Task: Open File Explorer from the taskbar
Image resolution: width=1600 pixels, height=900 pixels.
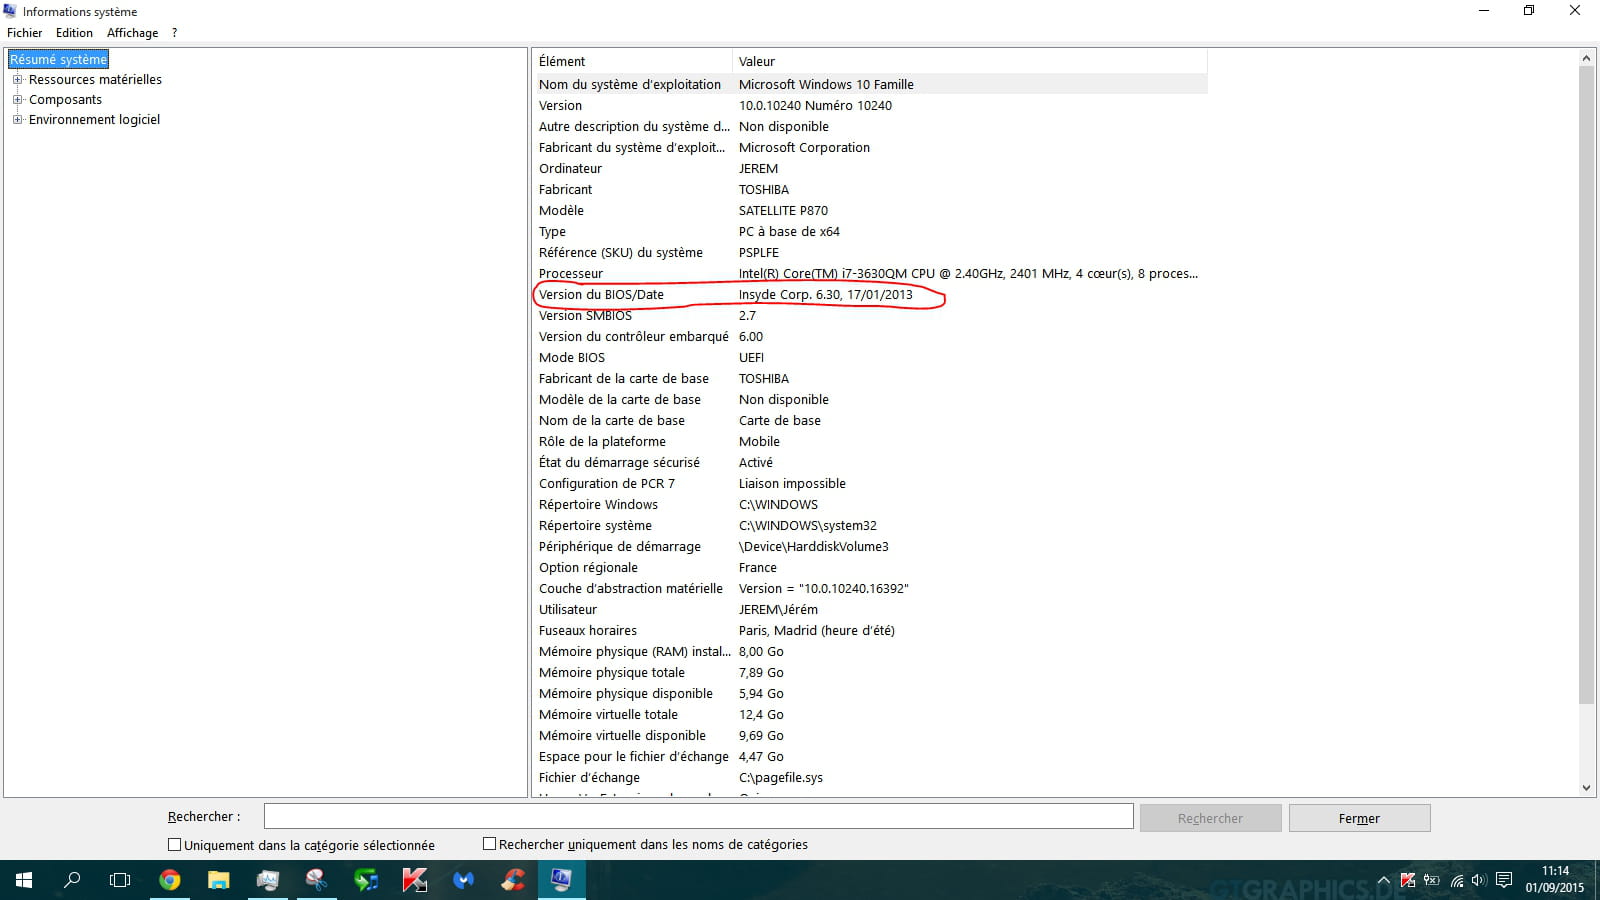Action: [219, 880]
